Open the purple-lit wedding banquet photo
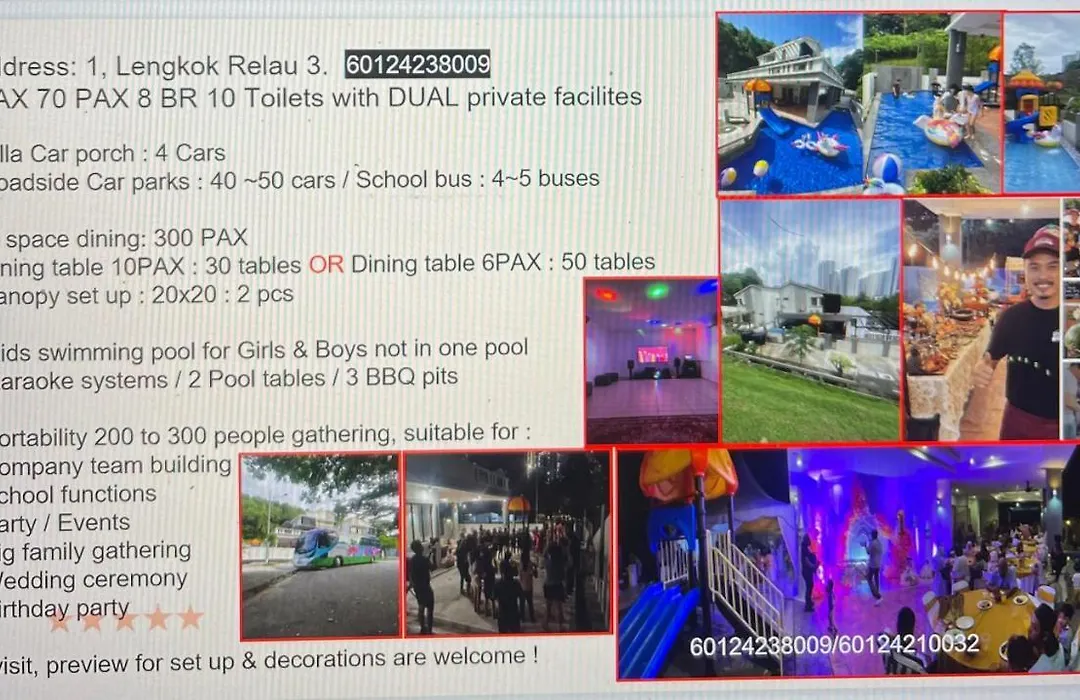Image resolution: width=1080 pixels, height=700 pixels. tap(849, 563)
